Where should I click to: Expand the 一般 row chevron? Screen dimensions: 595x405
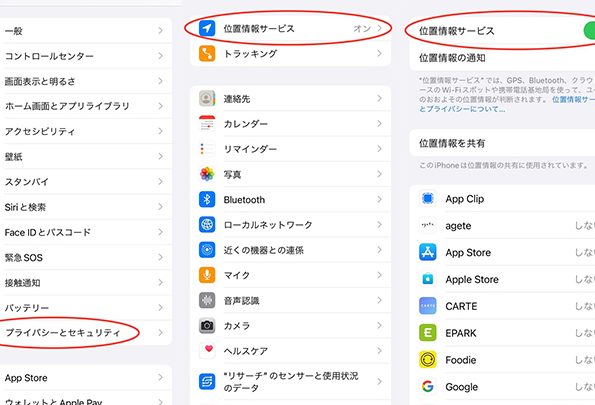pos(161,30)
